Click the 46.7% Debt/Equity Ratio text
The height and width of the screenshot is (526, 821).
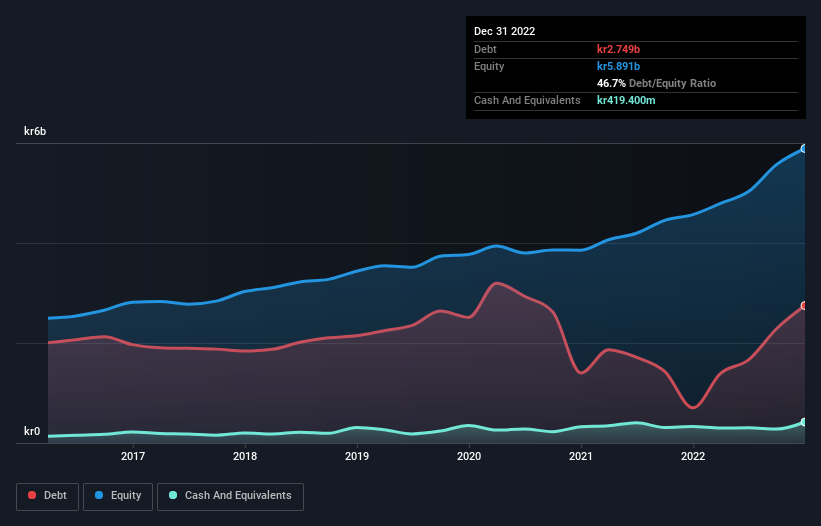click(x=657, y=83)
